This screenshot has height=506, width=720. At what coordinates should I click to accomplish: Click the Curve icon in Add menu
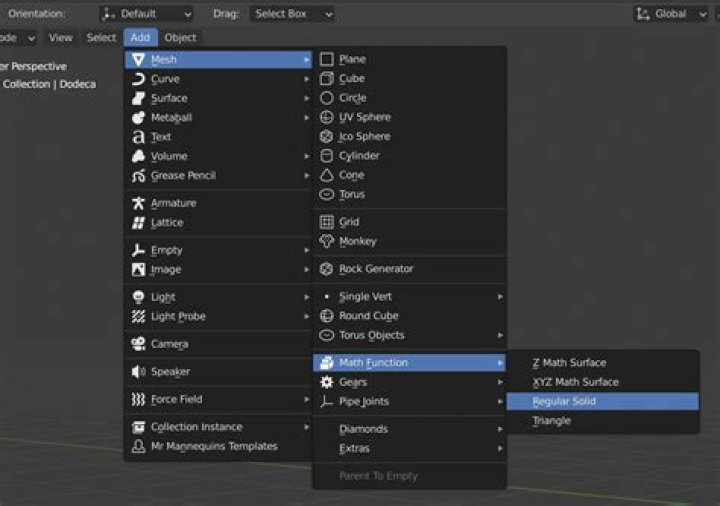138,79
